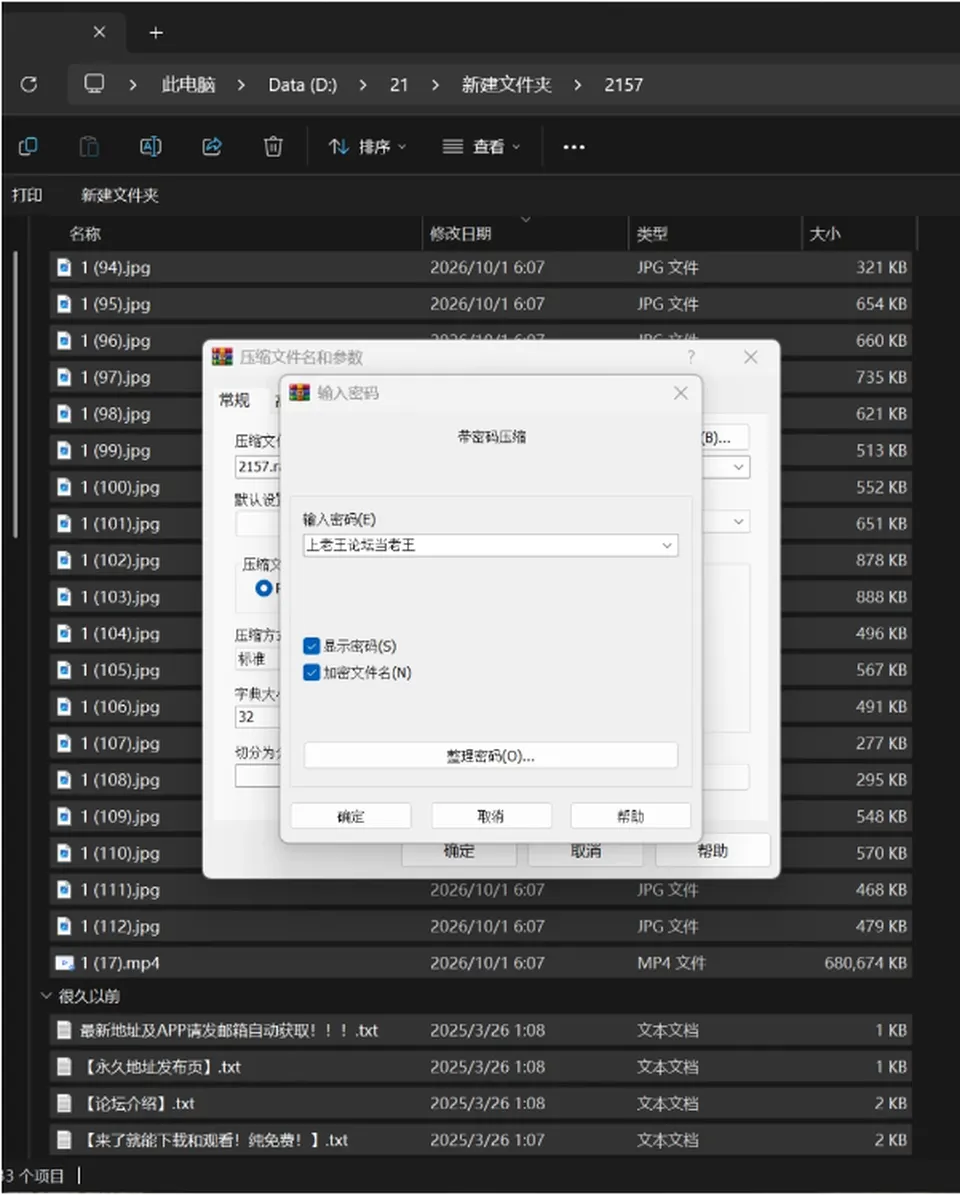Go to 此电脑 in the address bar
The width and height of the screenshot is (960, 1195).
(x=188, y=84)
